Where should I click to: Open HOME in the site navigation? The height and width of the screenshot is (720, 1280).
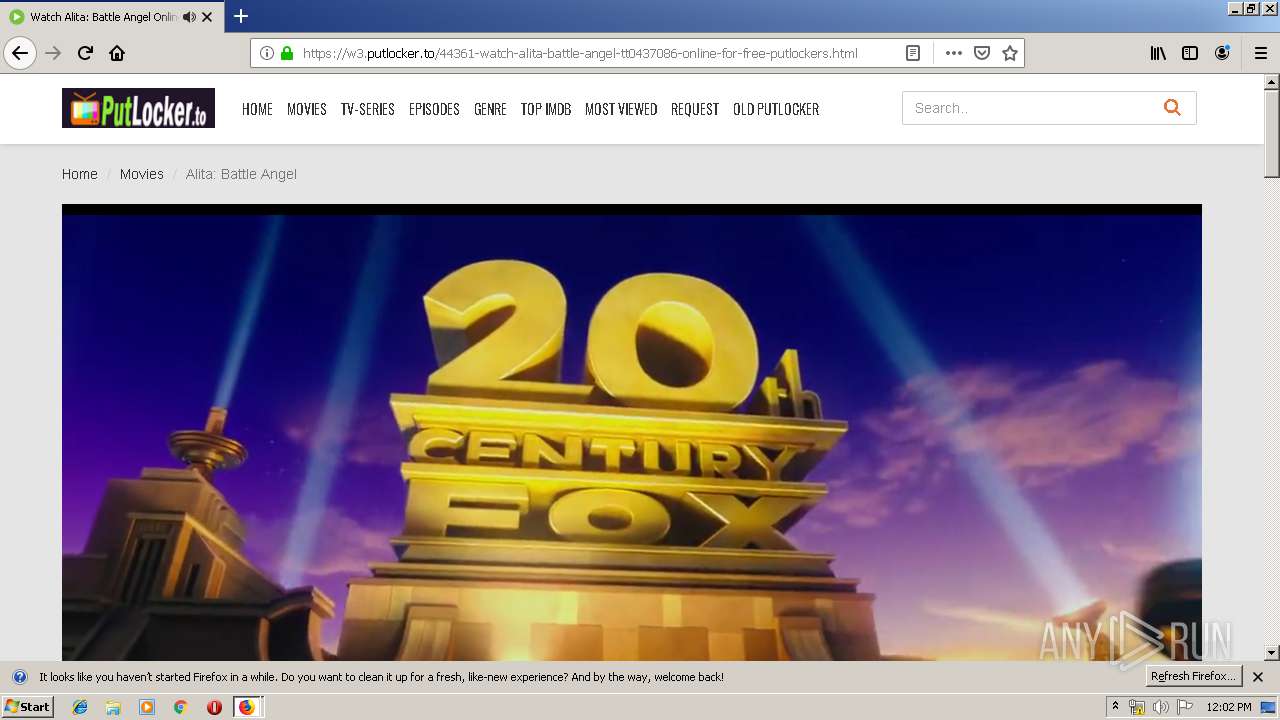click(x=257, y=109)
